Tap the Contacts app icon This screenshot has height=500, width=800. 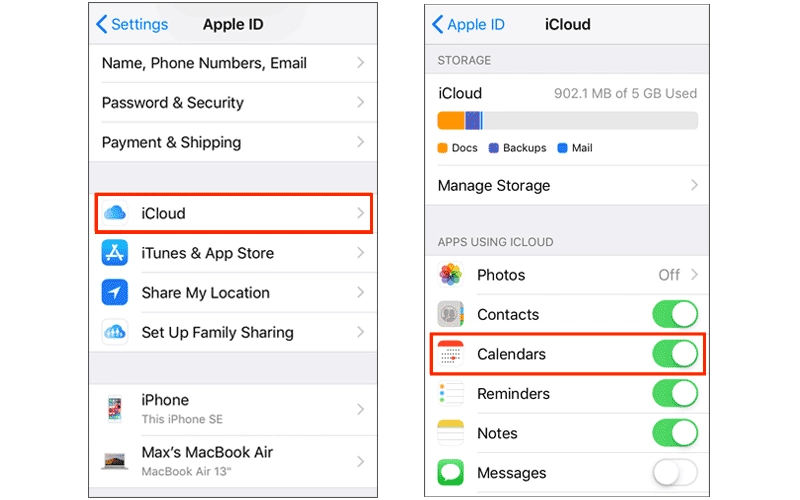click(x=451, y=314)
